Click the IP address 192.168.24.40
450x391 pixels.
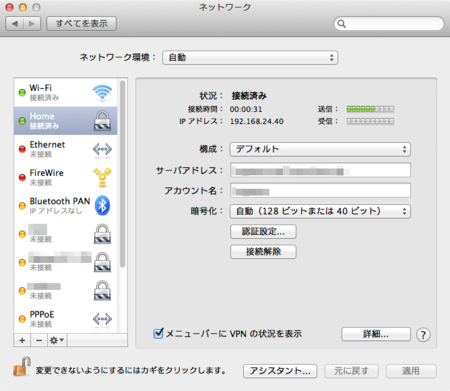pyautogui.click(x=257, y=121)
